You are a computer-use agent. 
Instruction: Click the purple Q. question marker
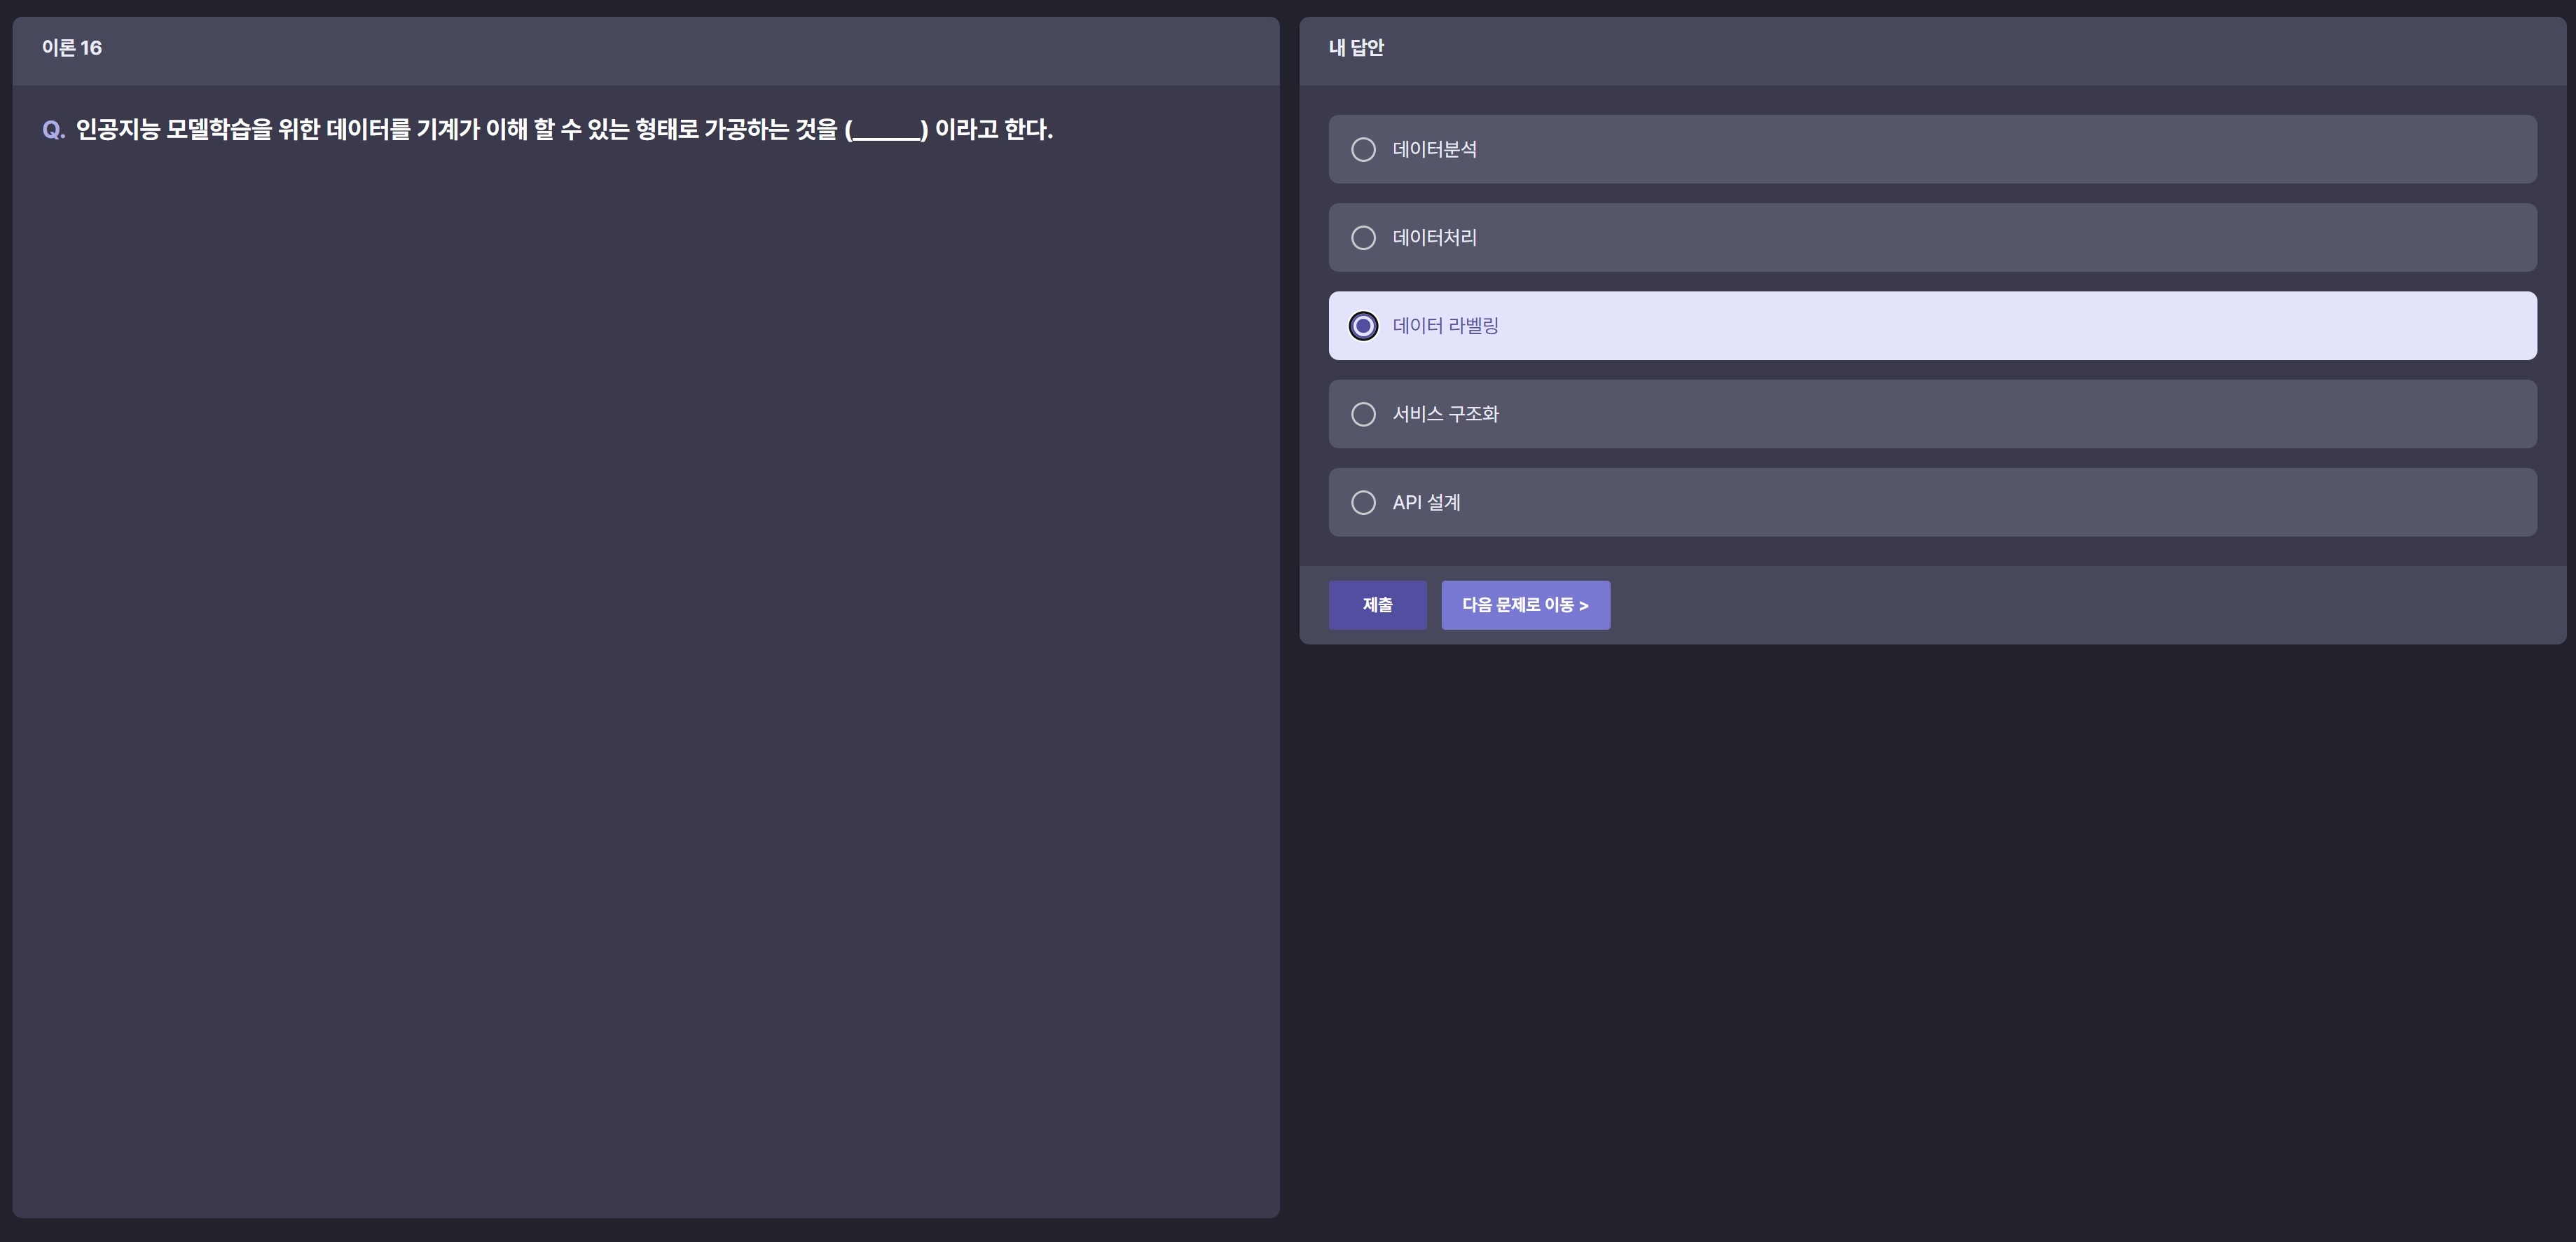[x=54, y=130]
